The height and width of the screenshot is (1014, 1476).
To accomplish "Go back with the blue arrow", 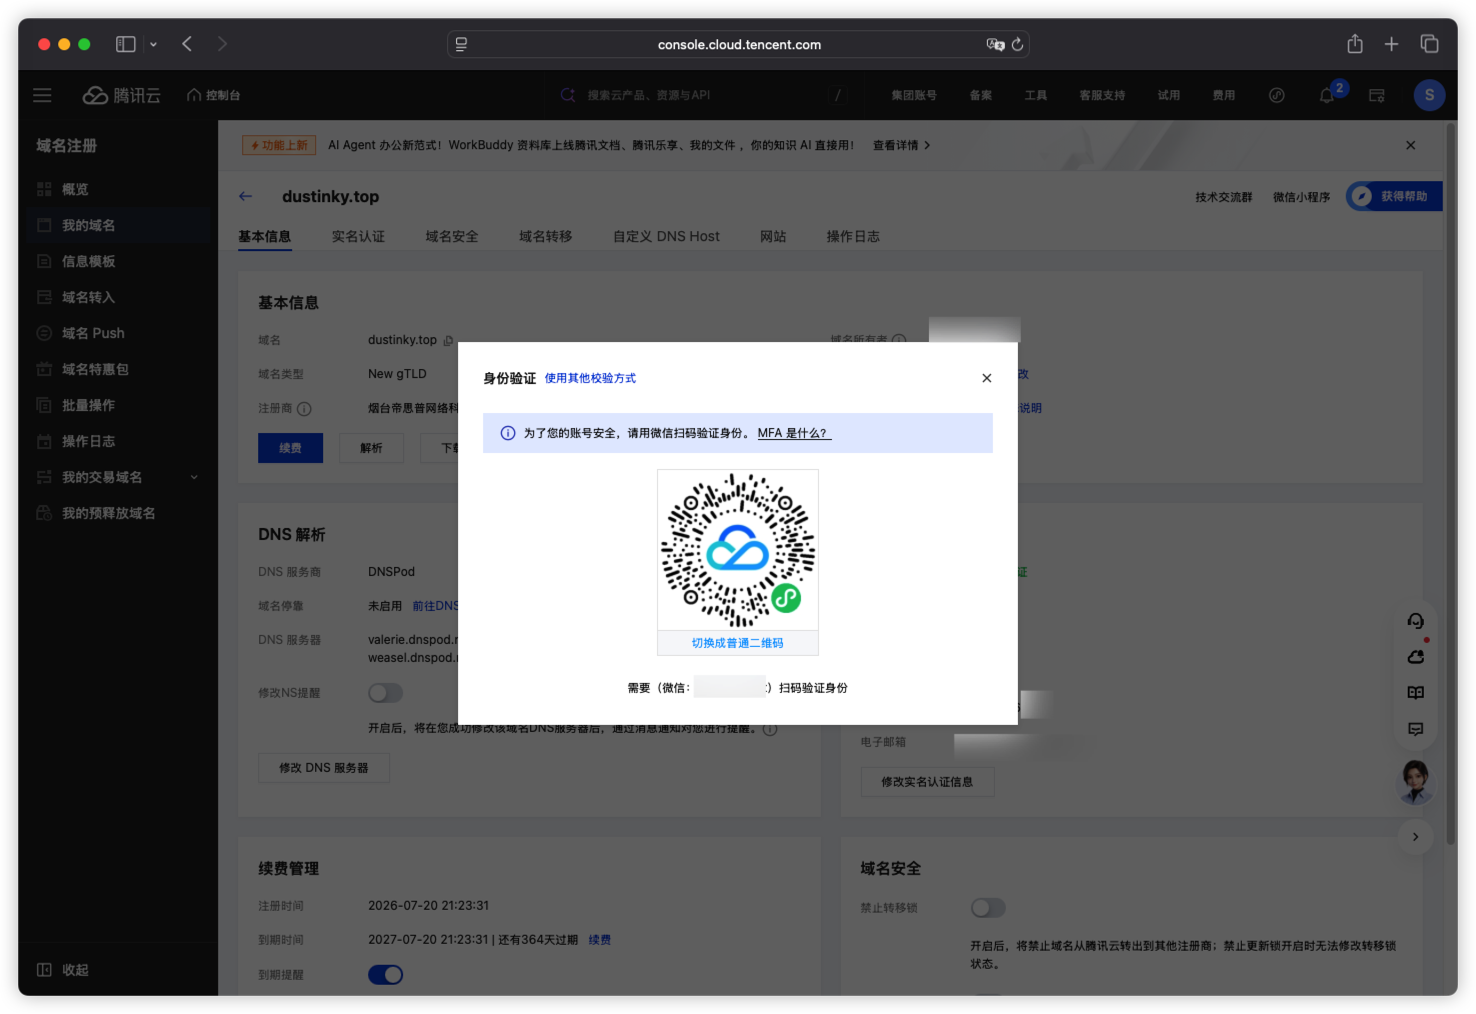I will point(246,196).
